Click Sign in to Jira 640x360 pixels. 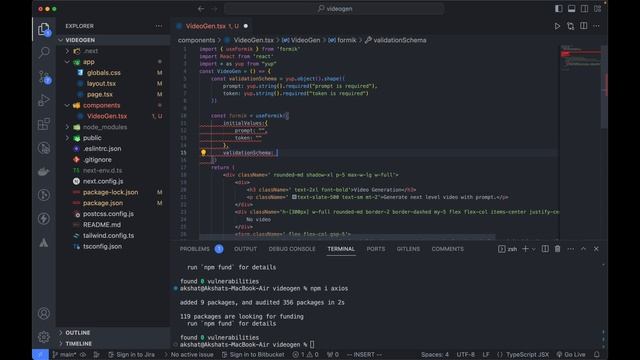pyautogui.click(x=131, y=354)
